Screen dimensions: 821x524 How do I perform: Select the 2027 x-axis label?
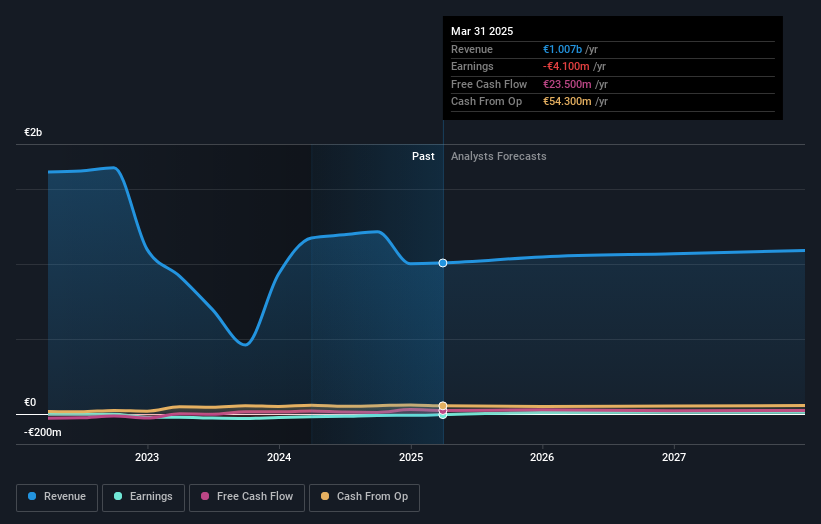674,457
